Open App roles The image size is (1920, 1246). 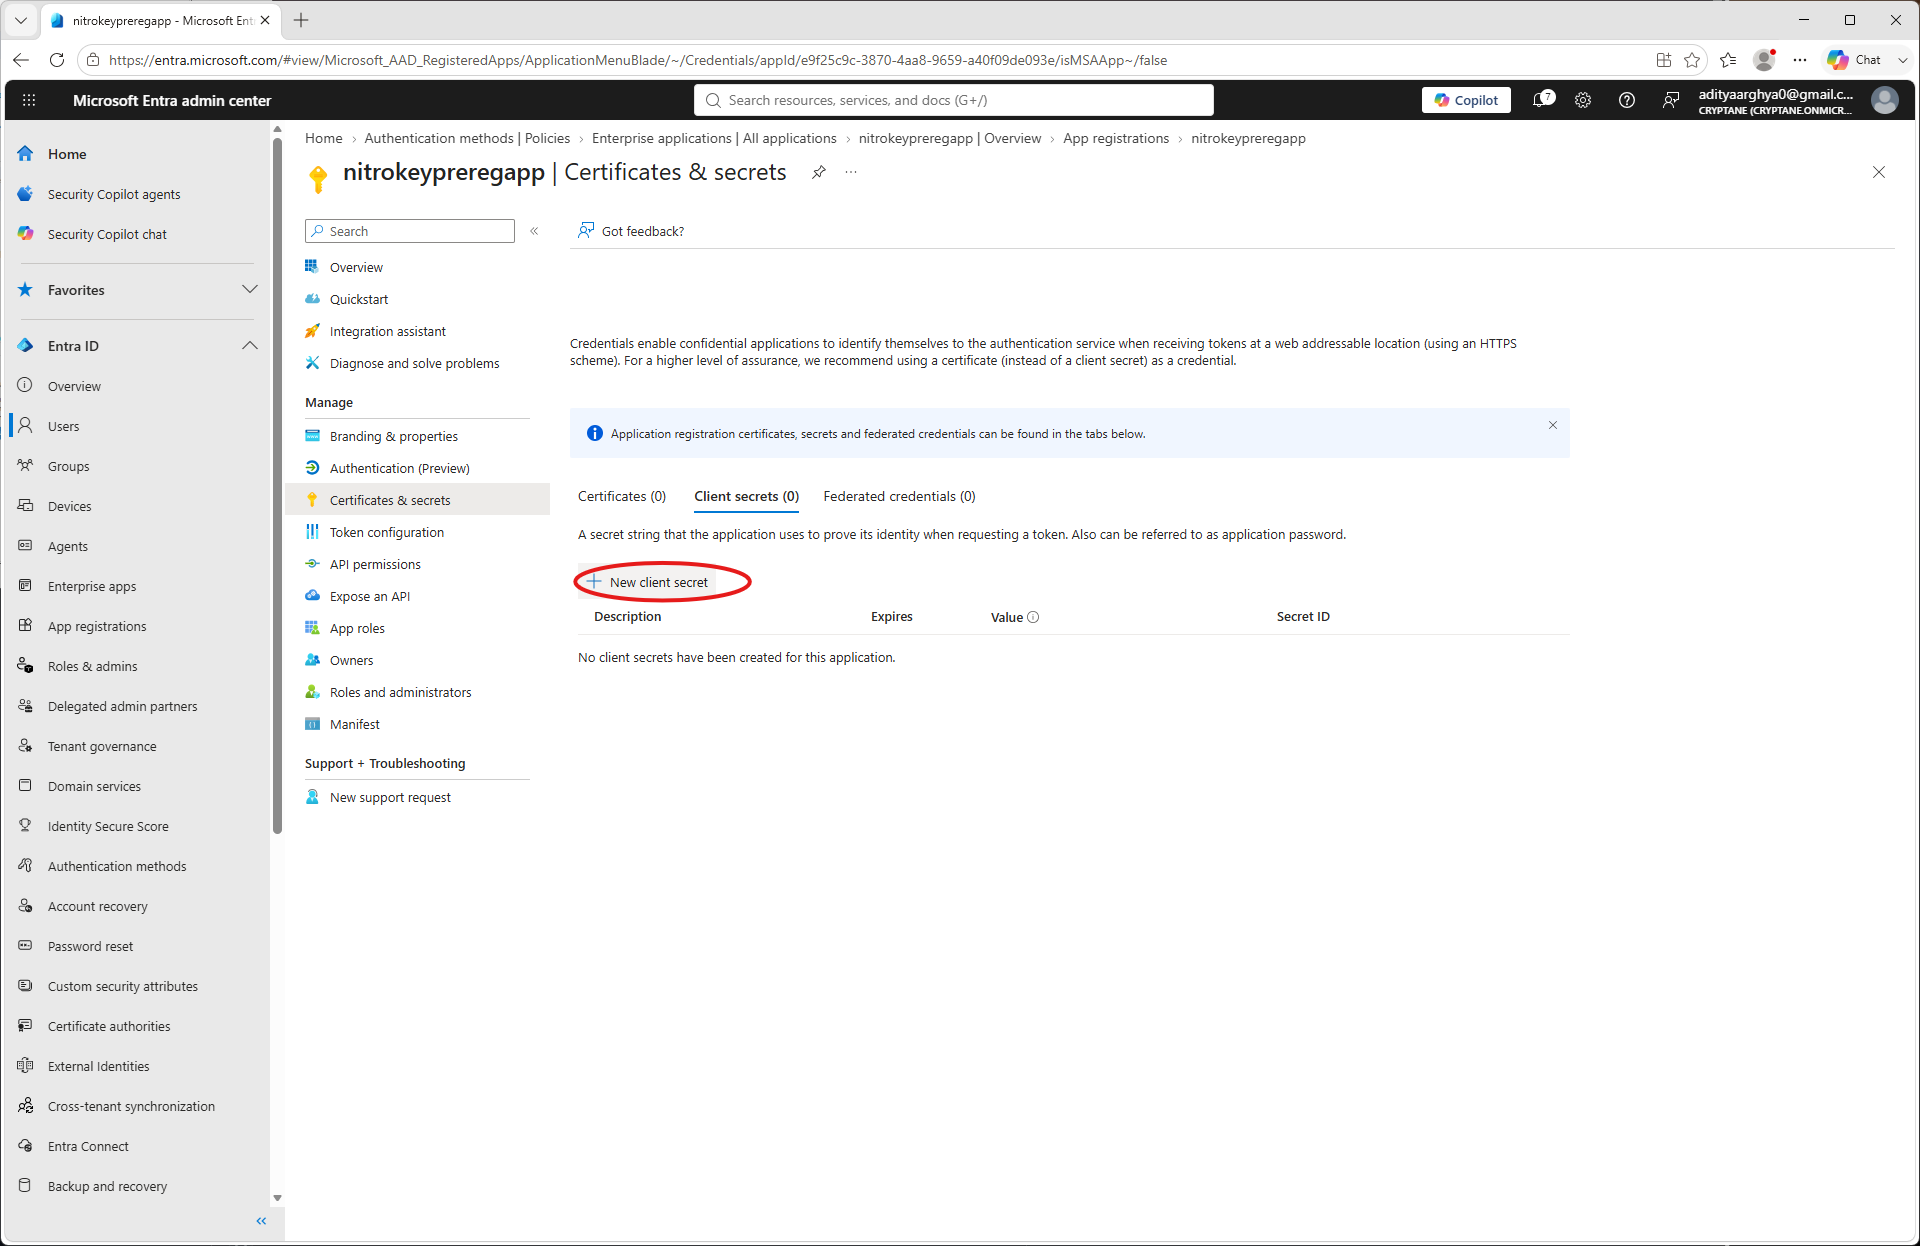pyautogui.click(x=357, y=628)
